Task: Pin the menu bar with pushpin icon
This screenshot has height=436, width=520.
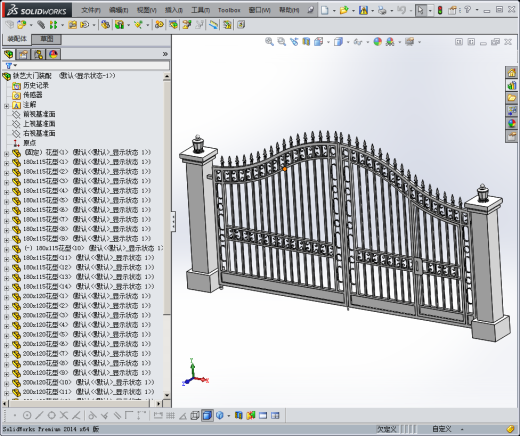Action: tap(310, 10)
